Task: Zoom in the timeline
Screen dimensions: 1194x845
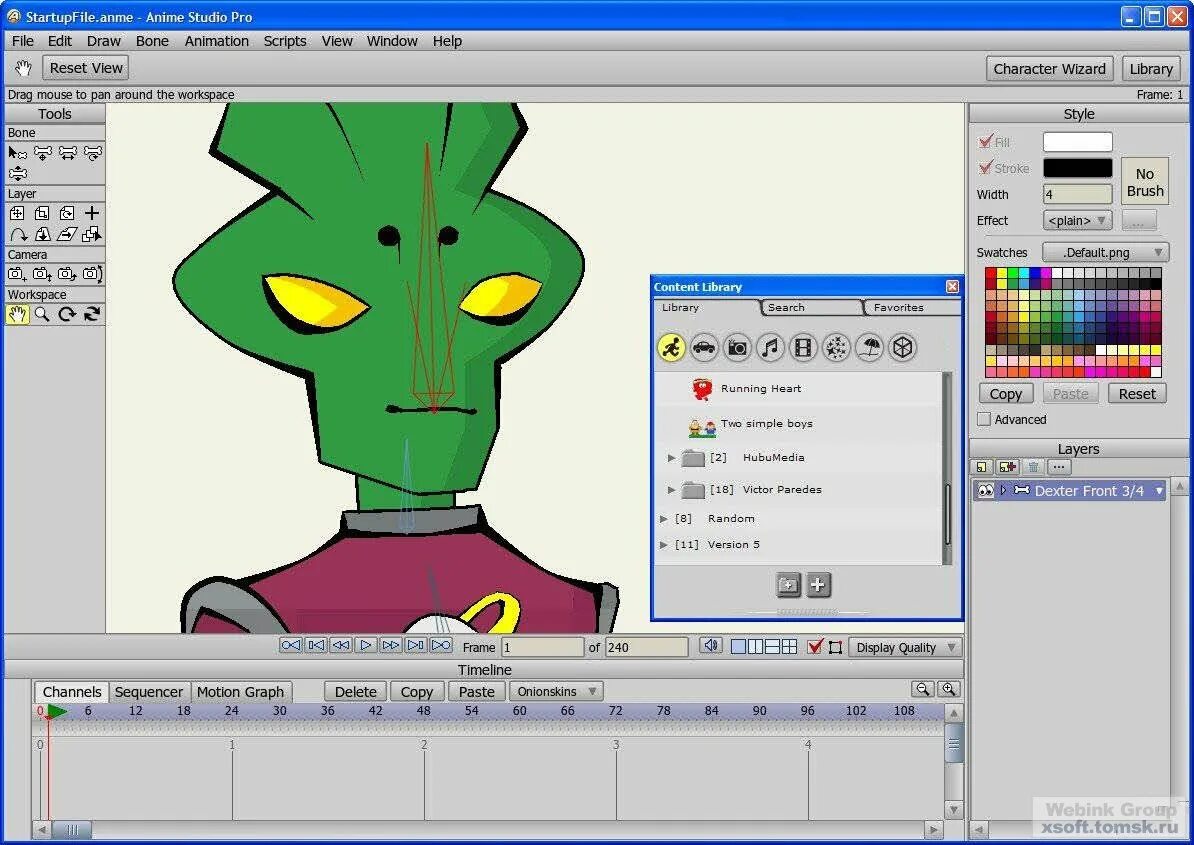Action: [948, 689]
